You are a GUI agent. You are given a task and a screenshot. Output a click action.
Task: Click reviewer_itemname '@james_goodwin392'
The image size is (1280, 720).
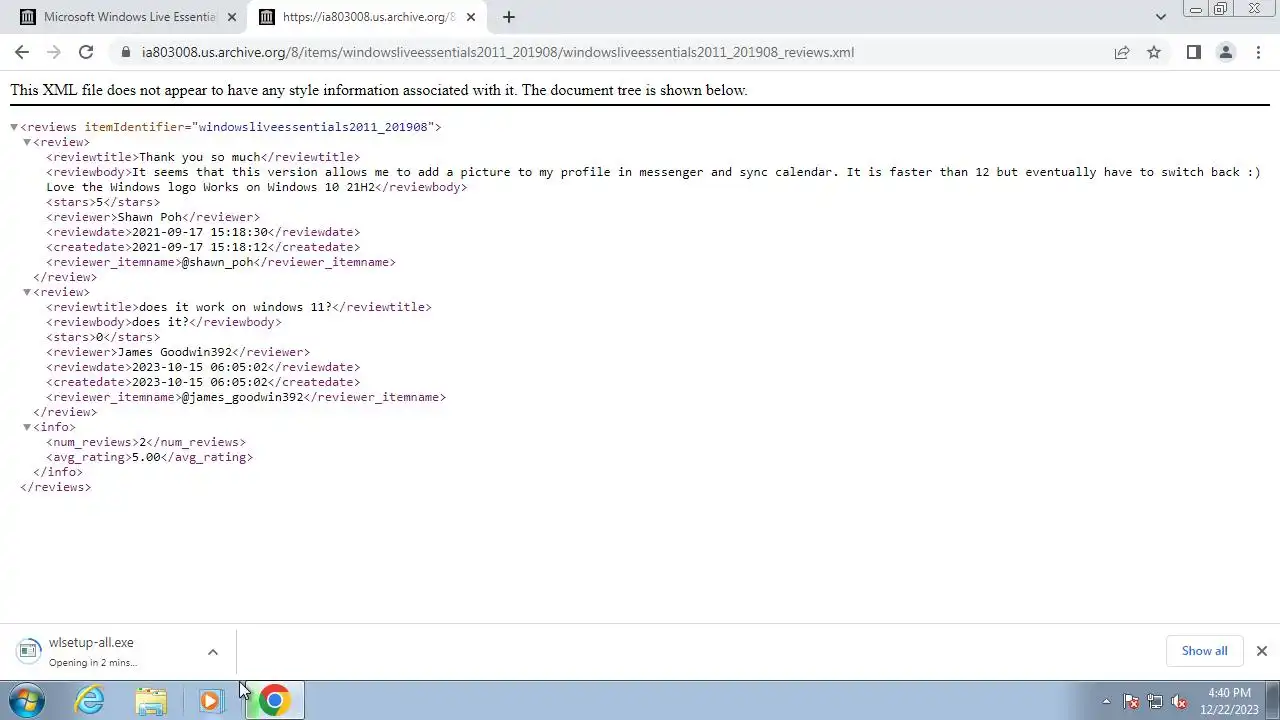(x=242, y=397)
